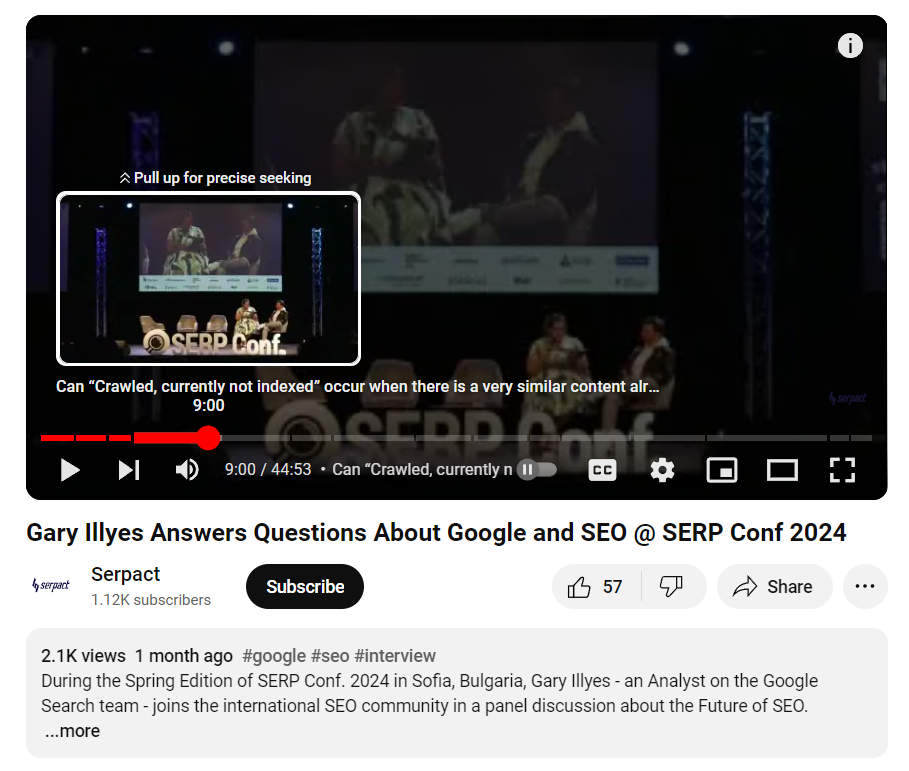Screen dimensions: 909x771
Task: Open the chapter title in the player controls
Action: click(422, 470)
